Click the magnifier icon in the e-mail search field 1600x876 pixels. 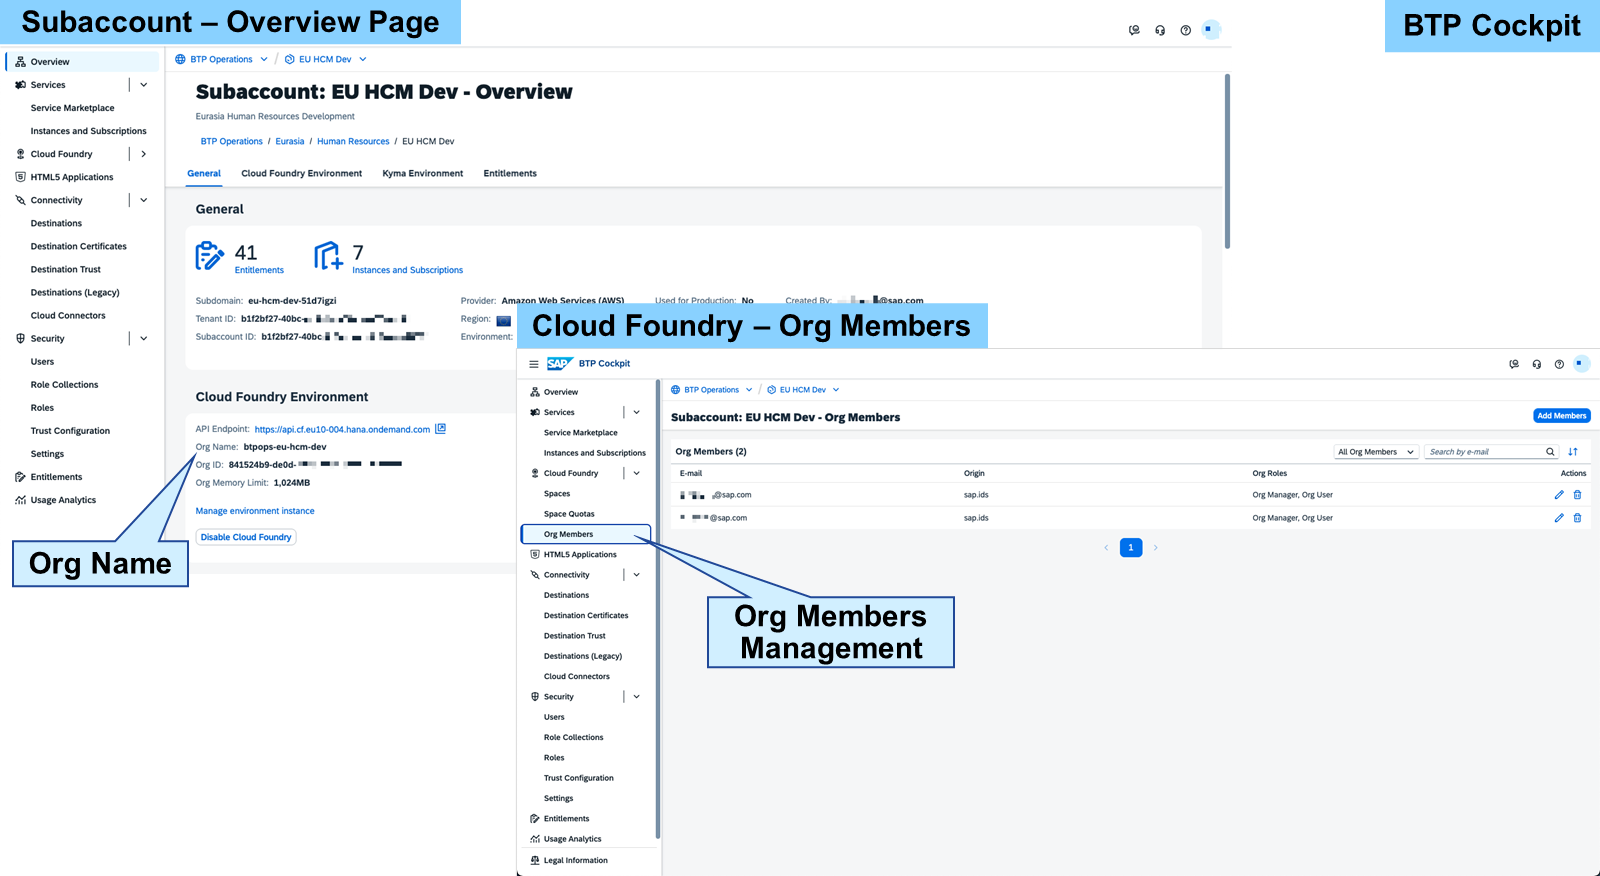tap(1550, 452)
